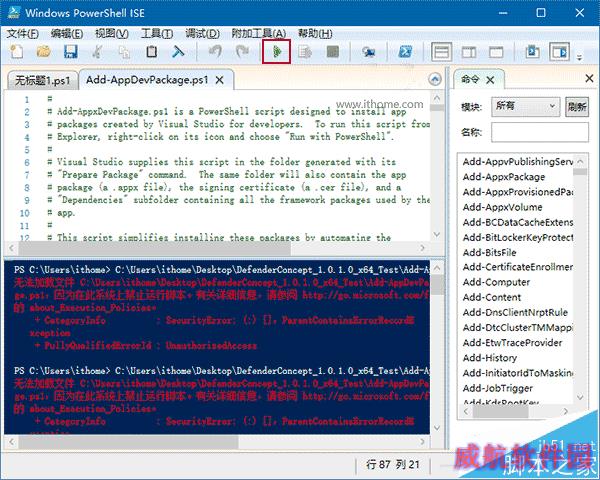600x480 pixels.
Task: Click console pane scroll up arrow
Action: [437, 267]
